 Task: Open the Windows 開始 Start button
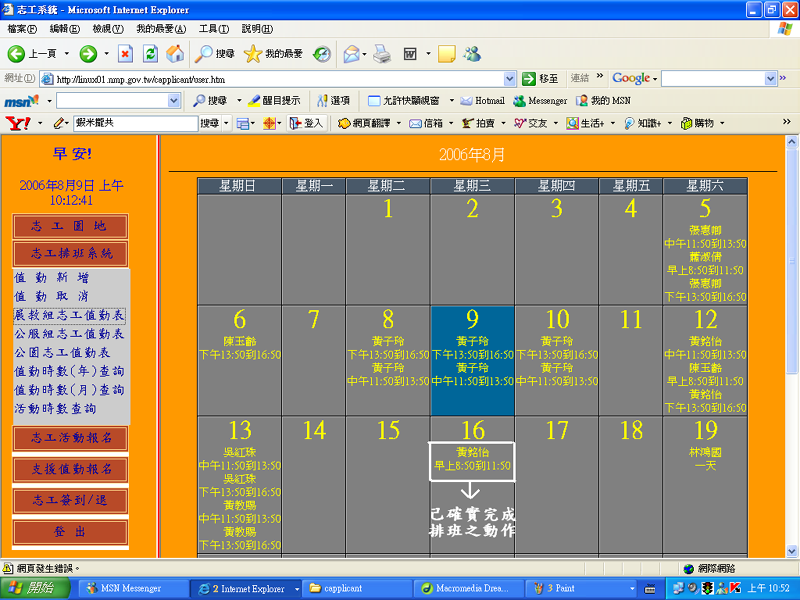(x=34, y=588)
